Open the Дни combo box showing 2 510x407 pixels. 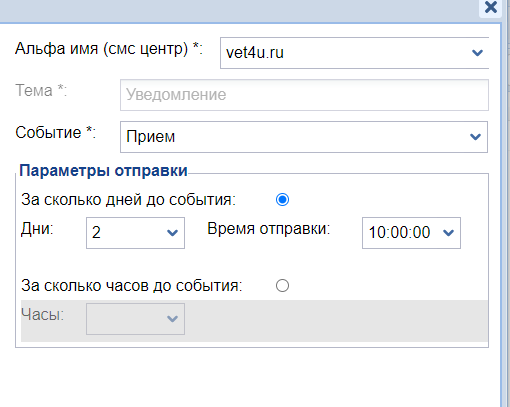click(x=135, y=233)
